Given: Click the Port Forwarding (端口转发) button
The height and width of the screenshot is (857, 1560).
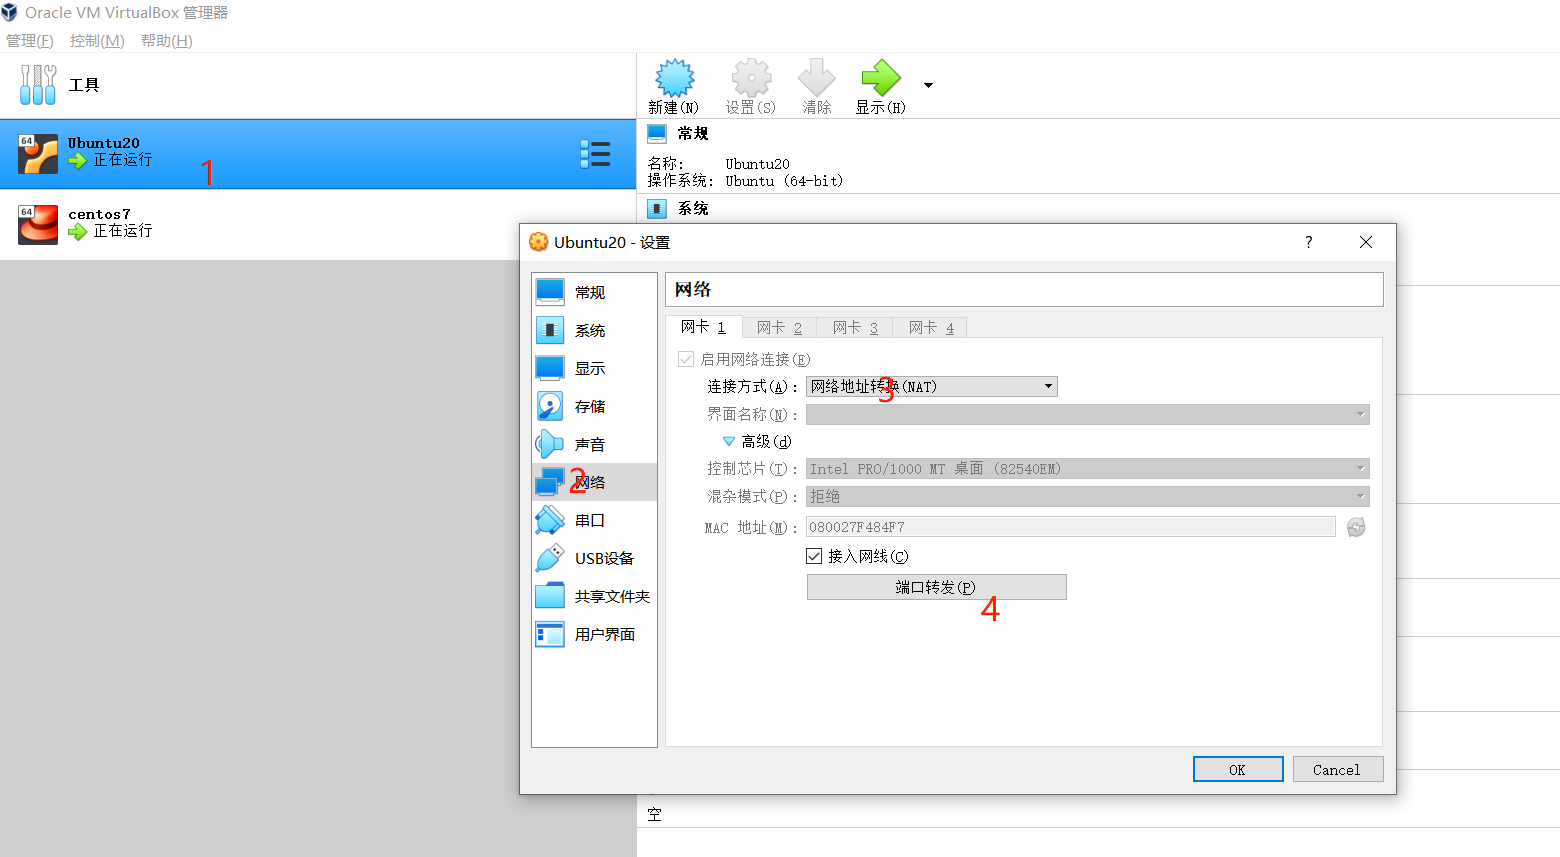Looking at the screenshot, I should coord(937,587).
